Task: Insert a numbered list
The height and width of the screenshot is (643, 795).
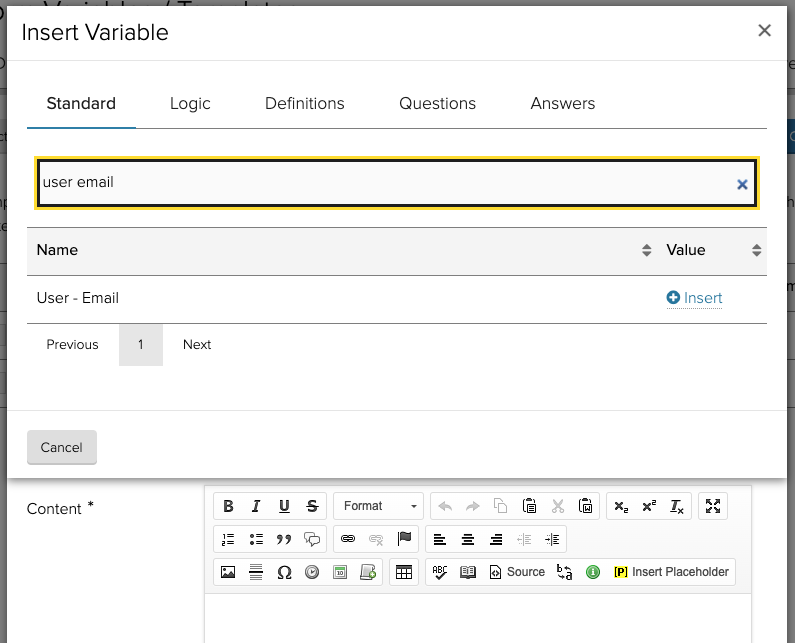Action: [x=228, y=539]
